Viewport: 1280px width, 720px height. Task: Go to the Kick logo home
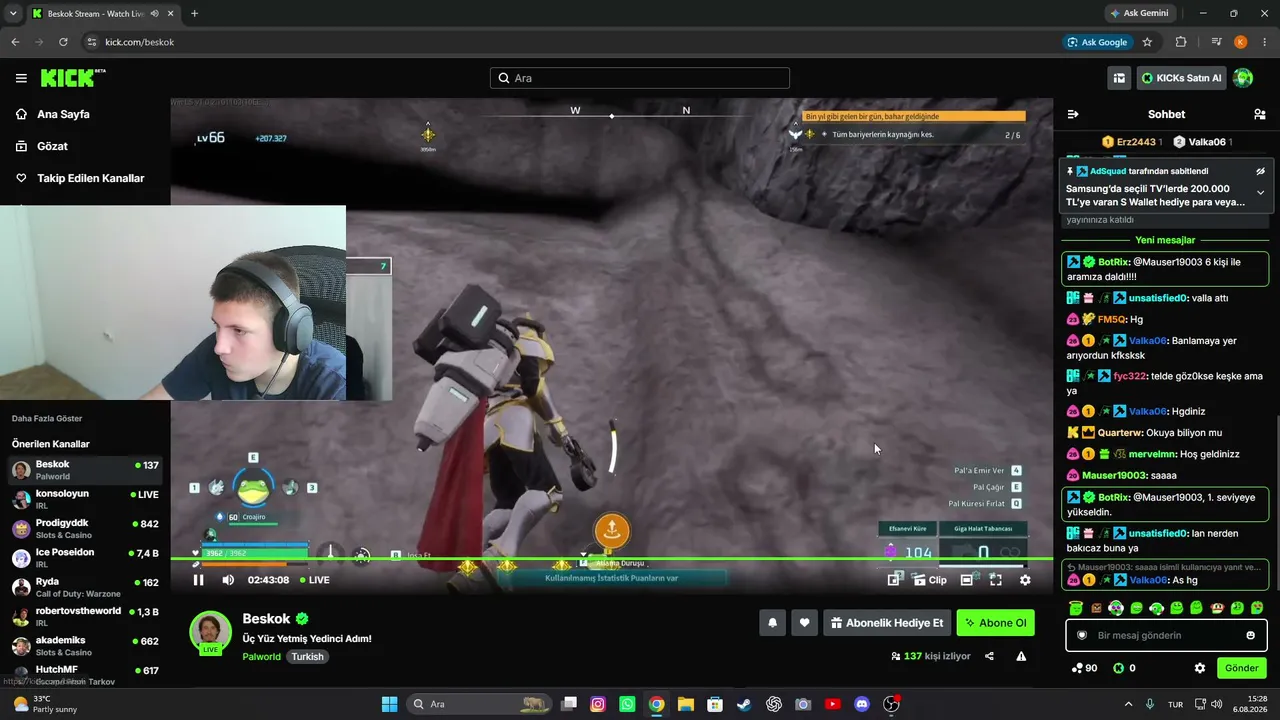click(x=72, y=78)
